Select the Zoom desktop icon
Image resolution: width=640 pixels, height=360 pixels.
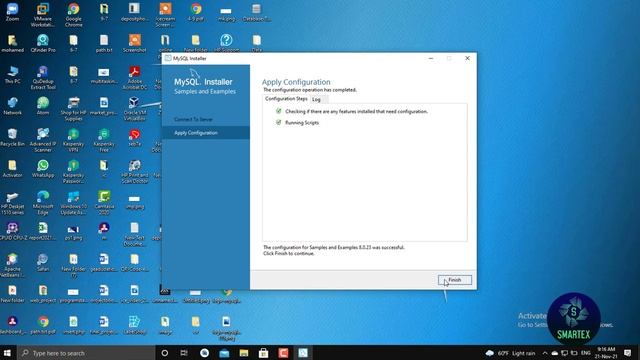tap(12, 12)
